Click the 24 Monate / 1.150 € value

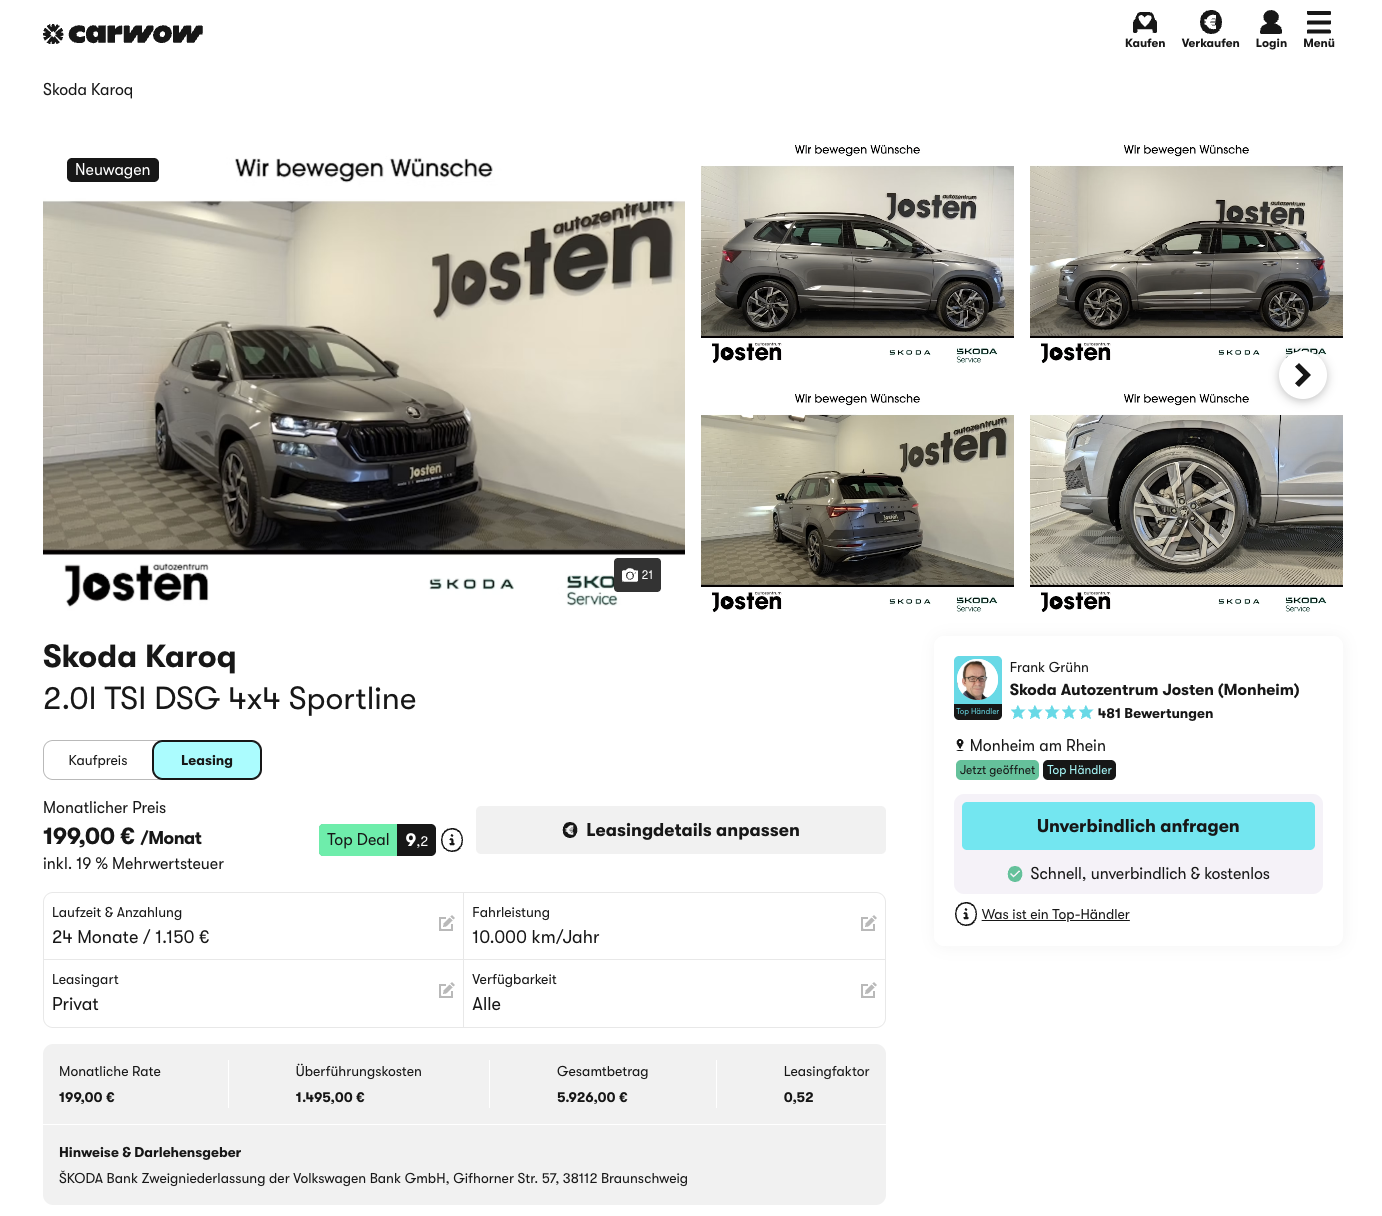(131, 937)
